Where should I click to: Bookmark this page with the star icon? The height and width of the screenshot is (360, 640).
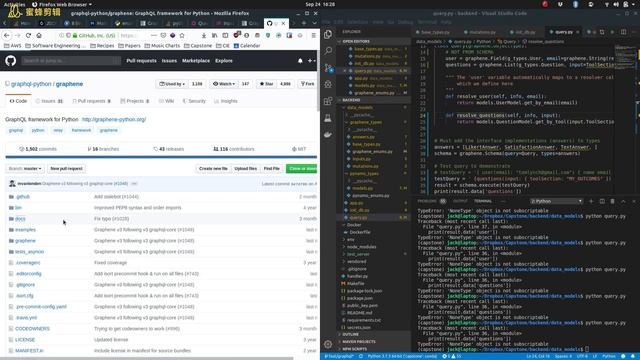(182, 36)
